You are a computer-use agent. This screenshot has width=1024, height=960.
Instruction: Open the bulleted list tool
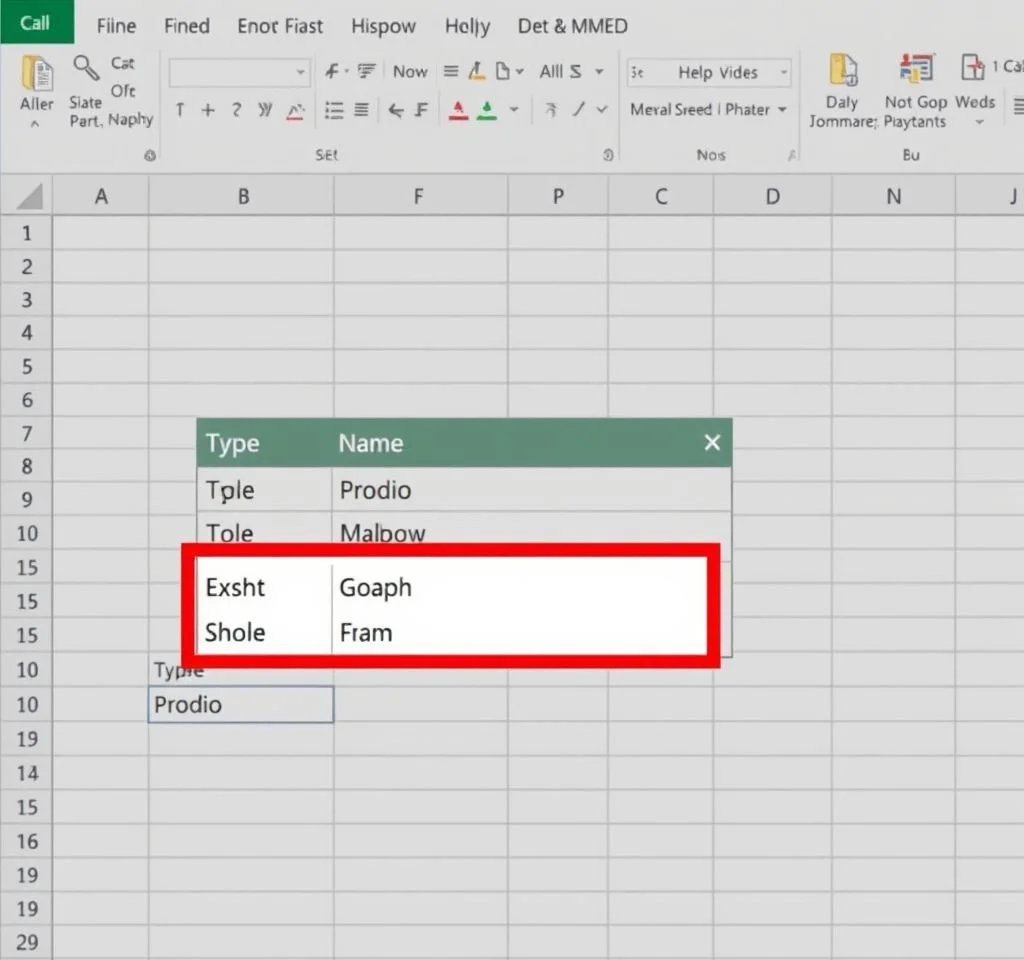[x=334, y=109]
